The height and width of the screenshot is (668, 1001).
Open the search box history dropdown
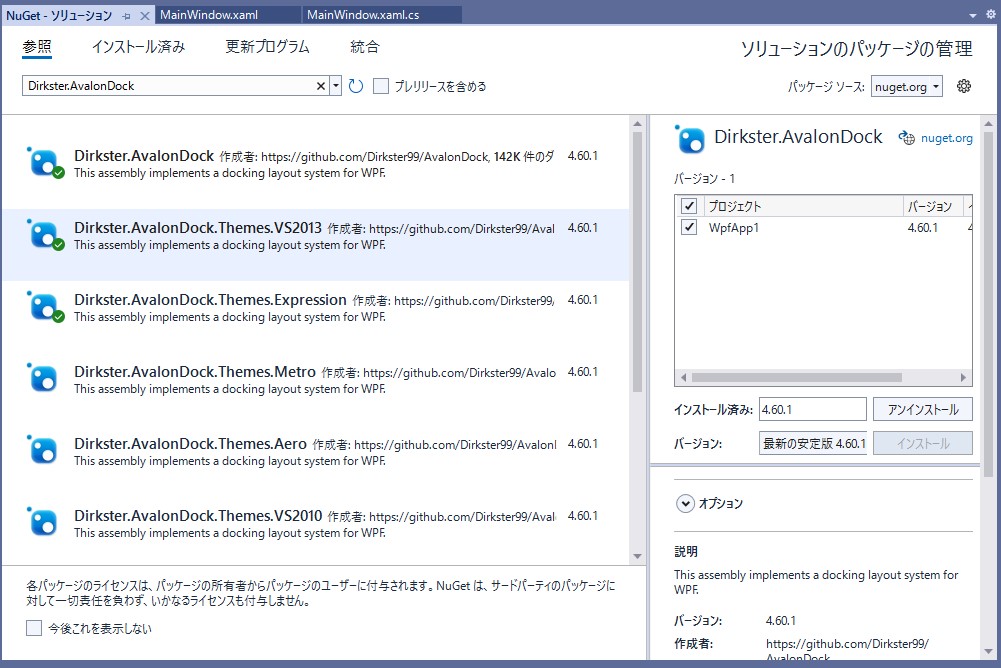pos(335,86)
